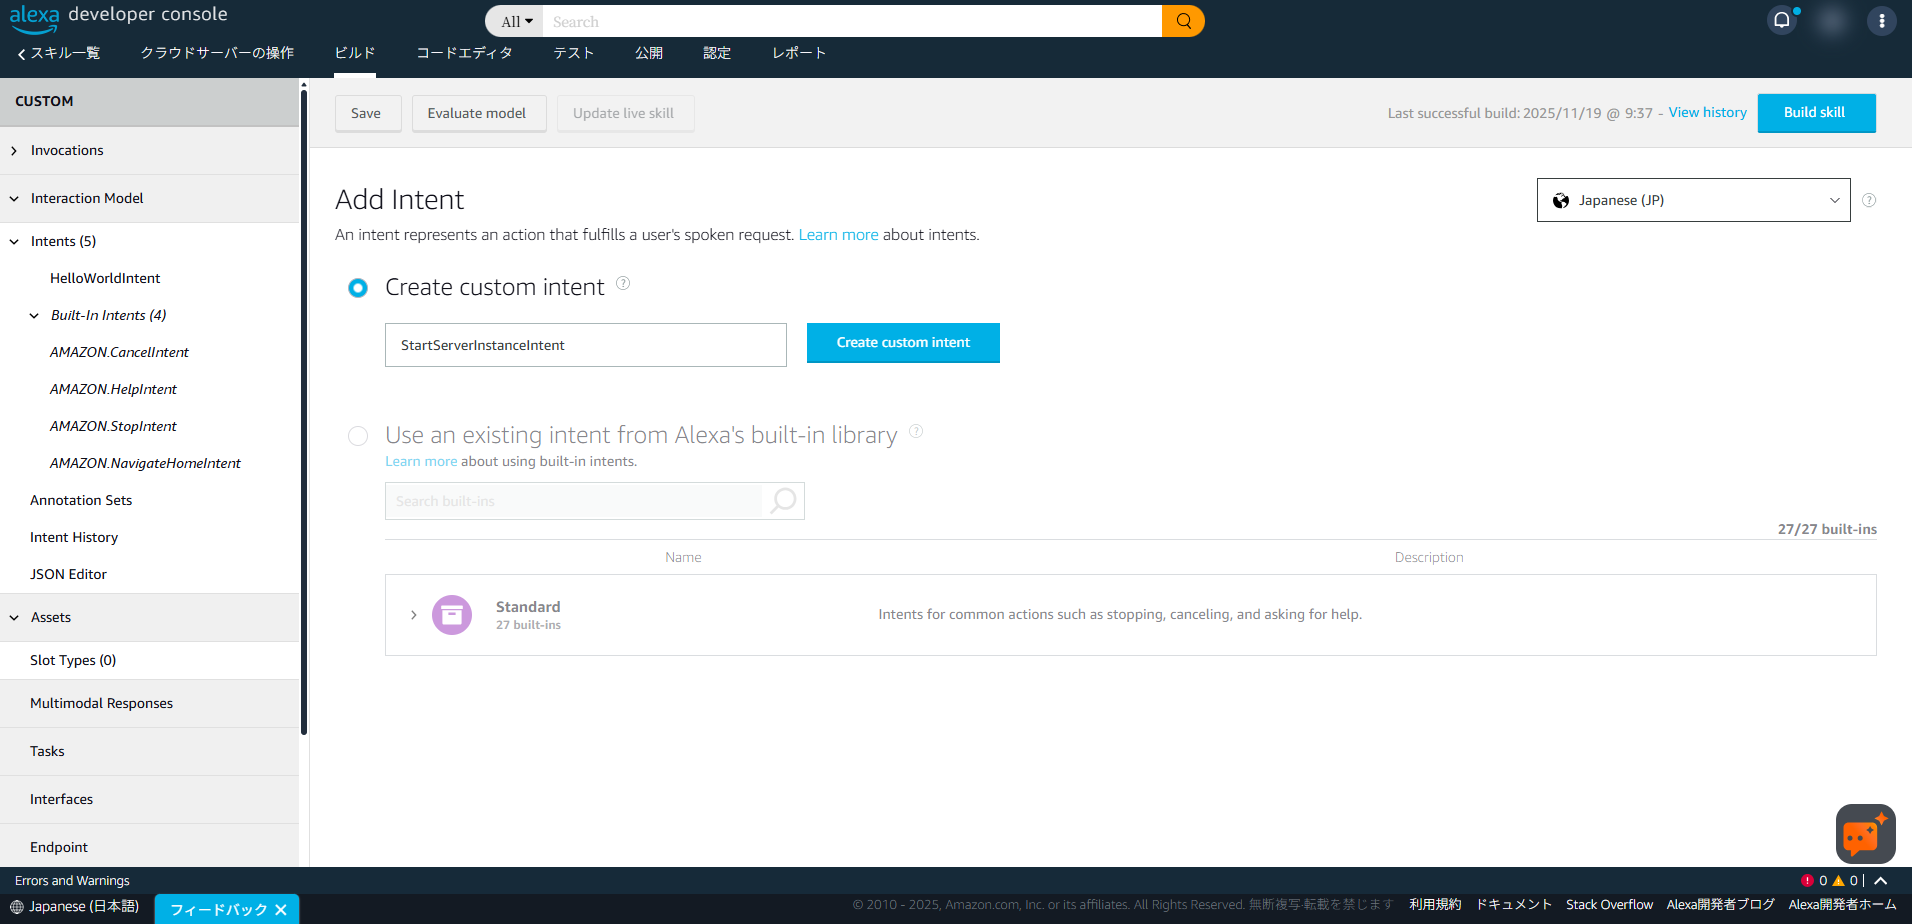Expand the Standard built-ins row chevron
The image size is (1912, 924).
pyautogui.click(x=413, y=615)
